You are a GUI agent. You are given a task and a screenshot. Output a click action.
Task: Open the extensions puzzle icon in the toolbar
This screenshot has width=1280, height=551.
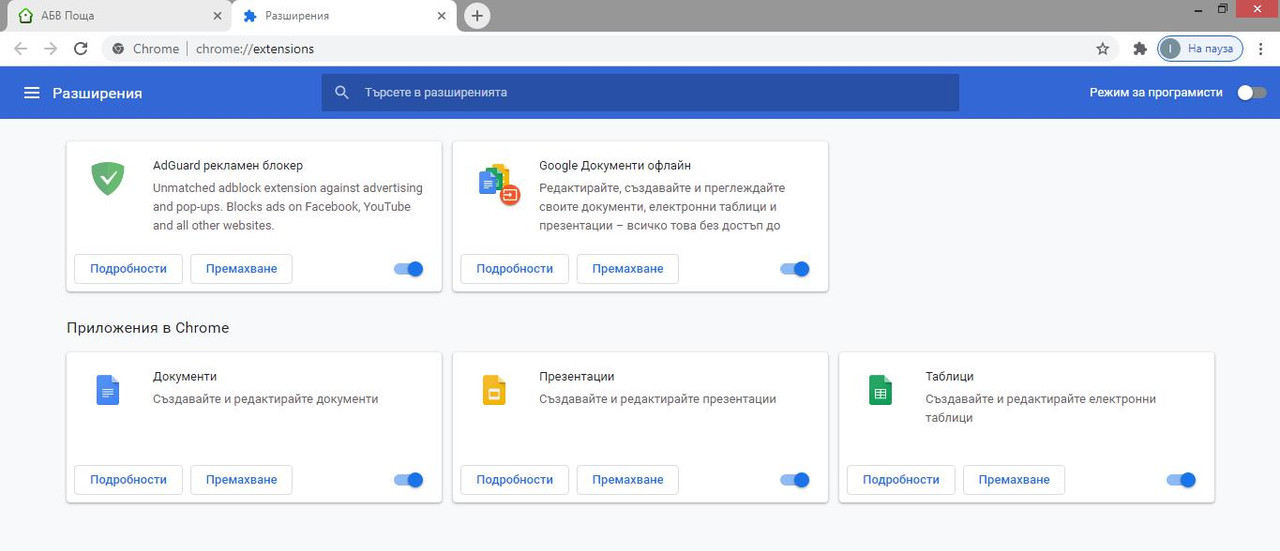click(x=1139, y=48)
